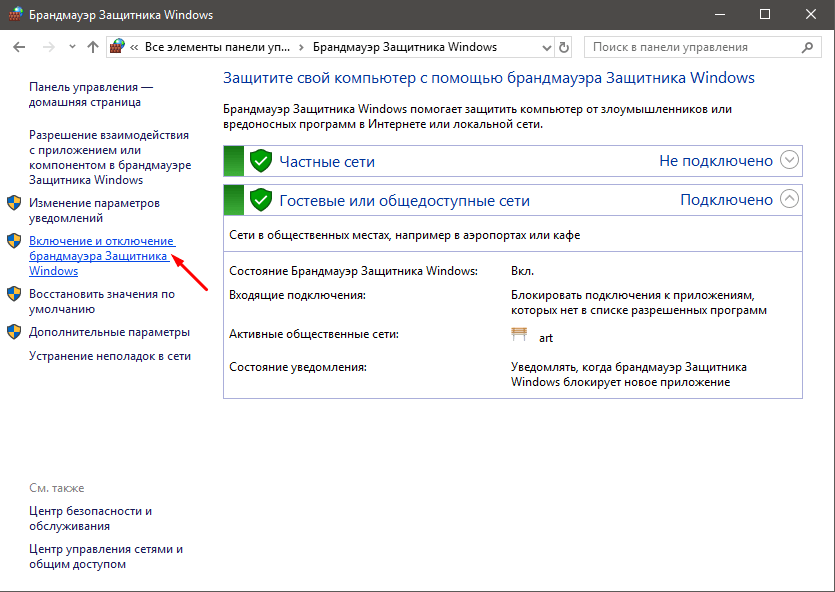Maximize the firewall window

click(765, 14)
